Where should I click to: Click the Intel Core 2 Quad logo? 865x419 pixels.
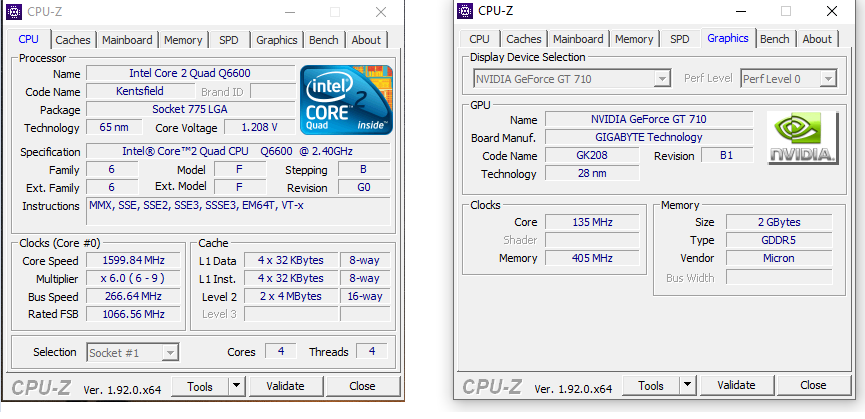click(x=346, y=100)
